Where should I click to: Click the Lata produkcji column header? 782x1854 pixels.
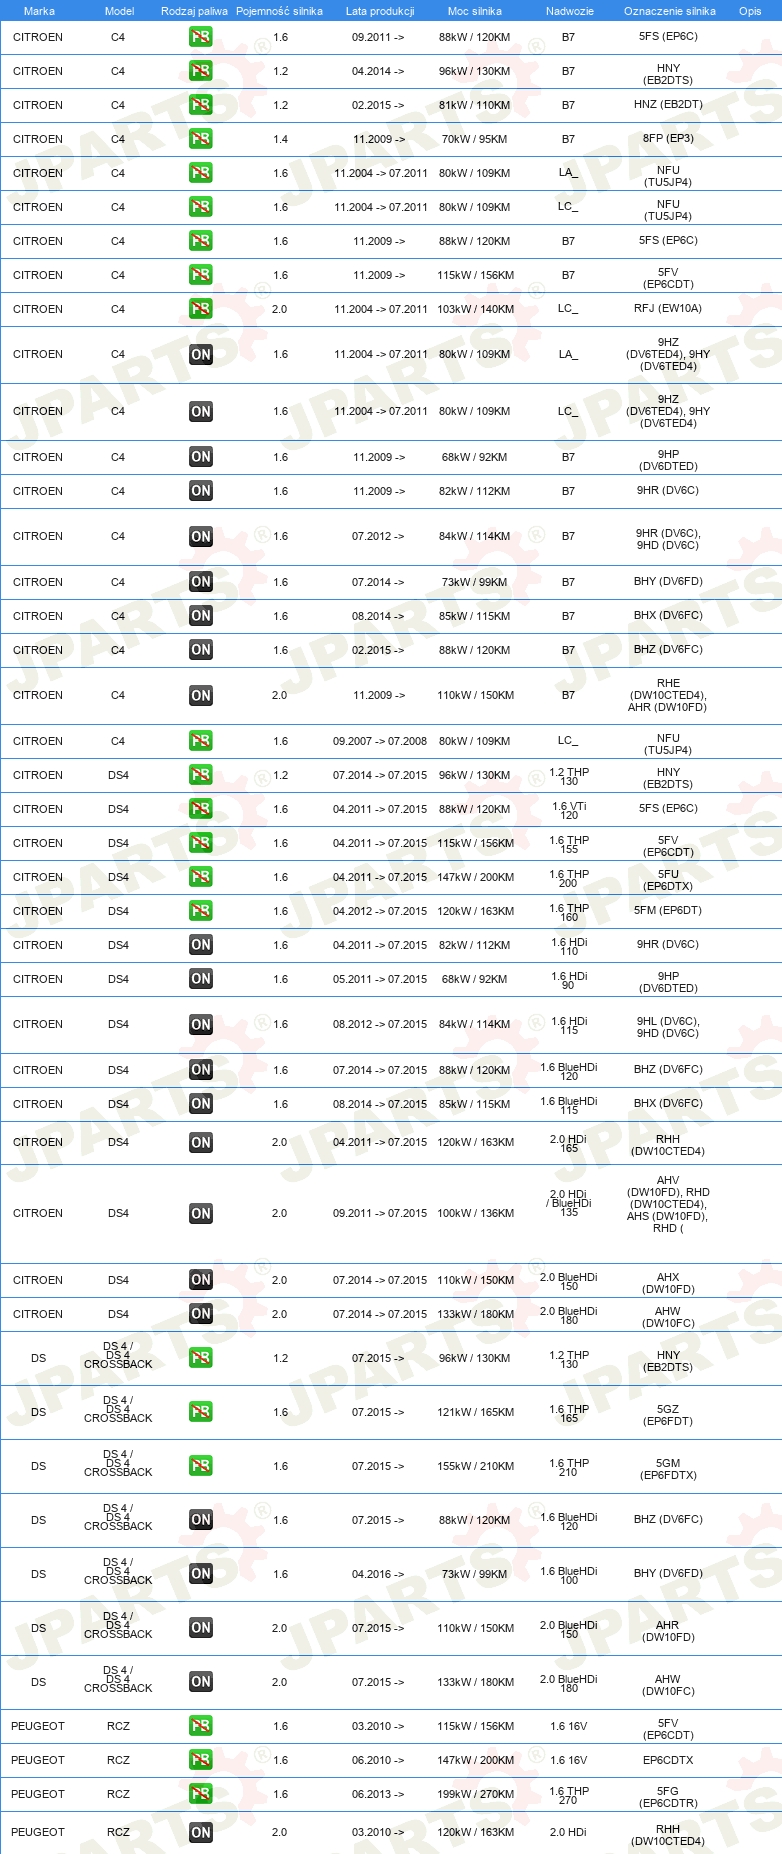(380, 11)
